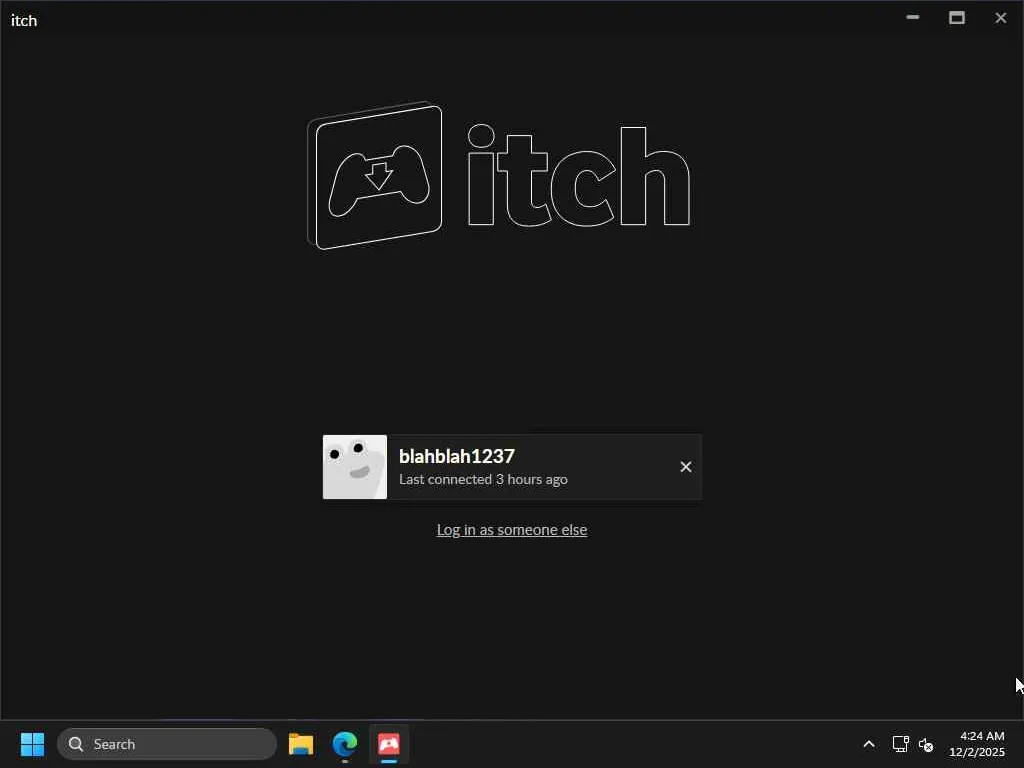This screenshot has height=768, width=1024.
Task: Log in as blahblah1237 account
Action: point(512,467)
